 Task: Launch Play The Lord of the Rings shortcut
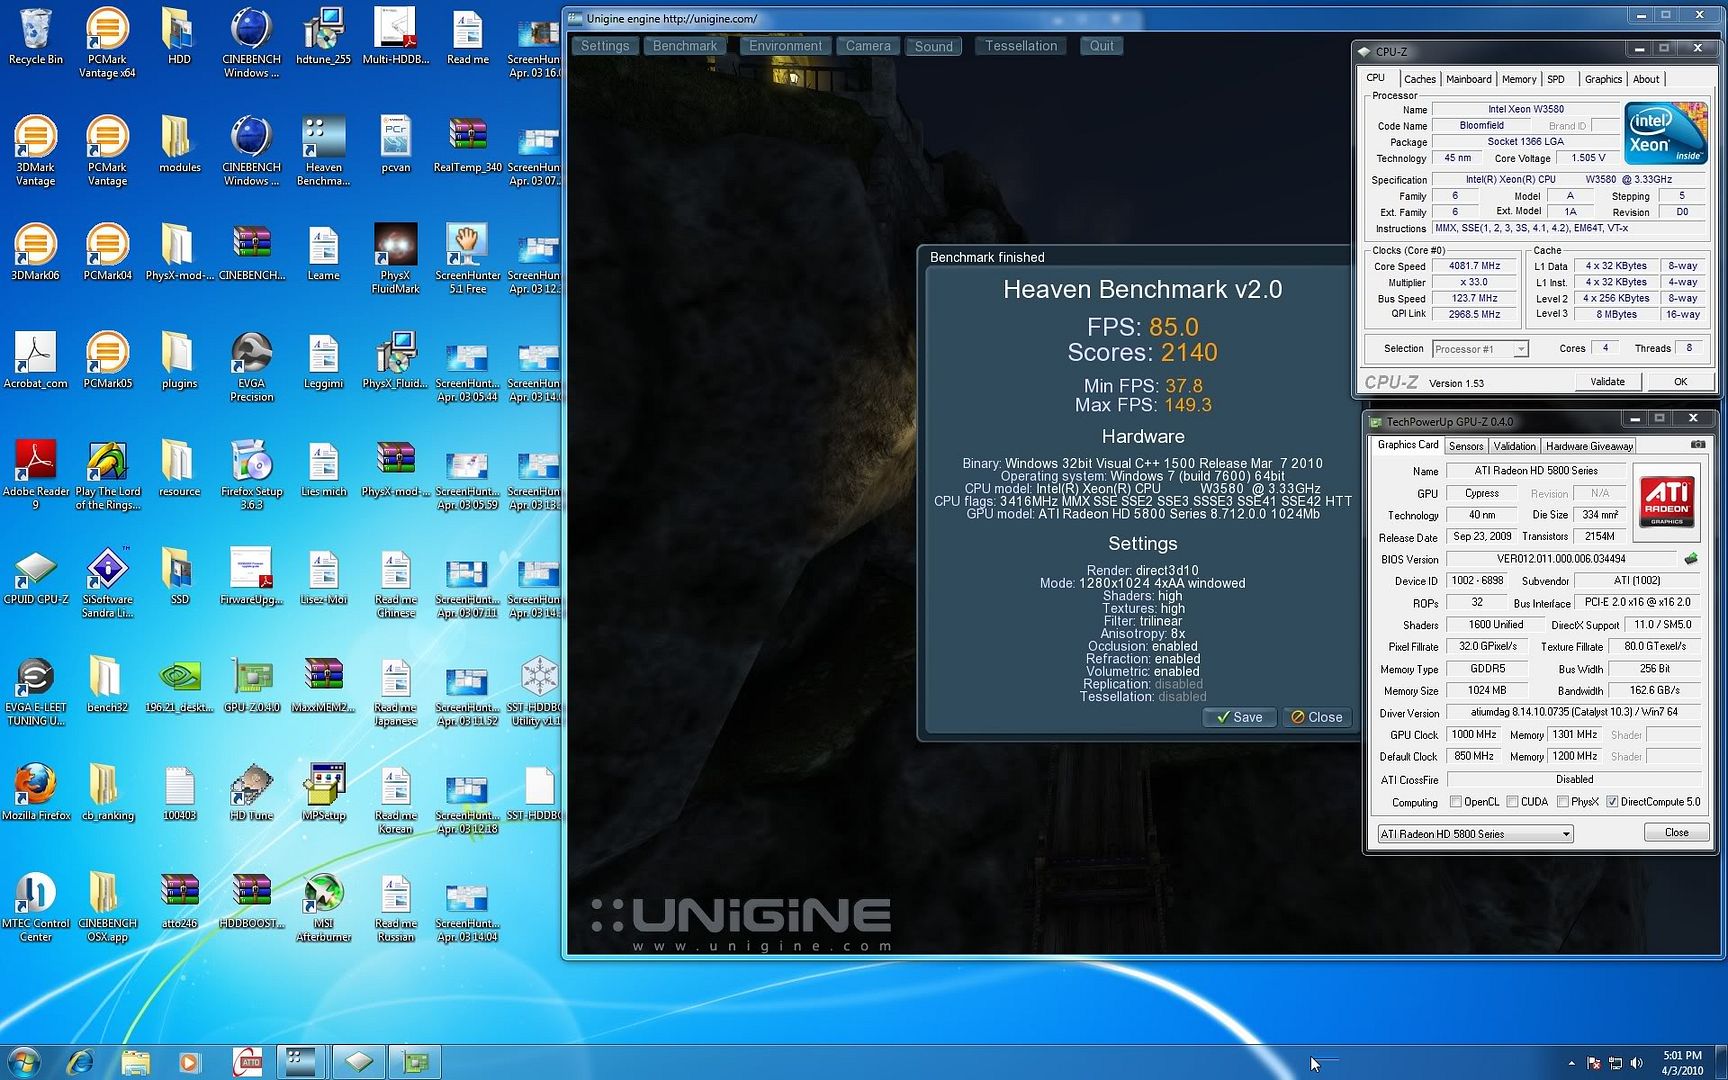click(x=107, y=476)
